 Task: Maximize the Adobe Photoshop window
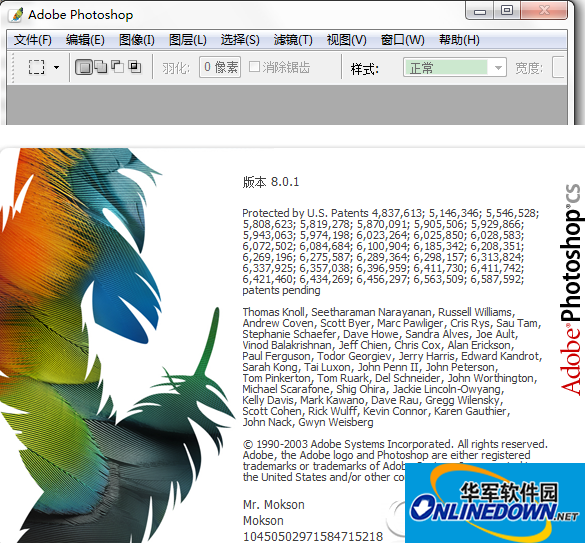click(507, 10)
